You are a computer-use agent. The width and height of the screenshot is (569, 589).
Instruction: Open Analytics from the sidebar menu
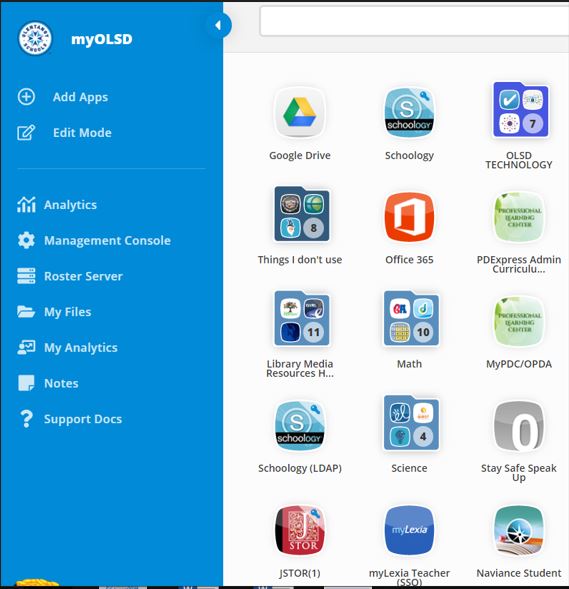tap(70, 205)
